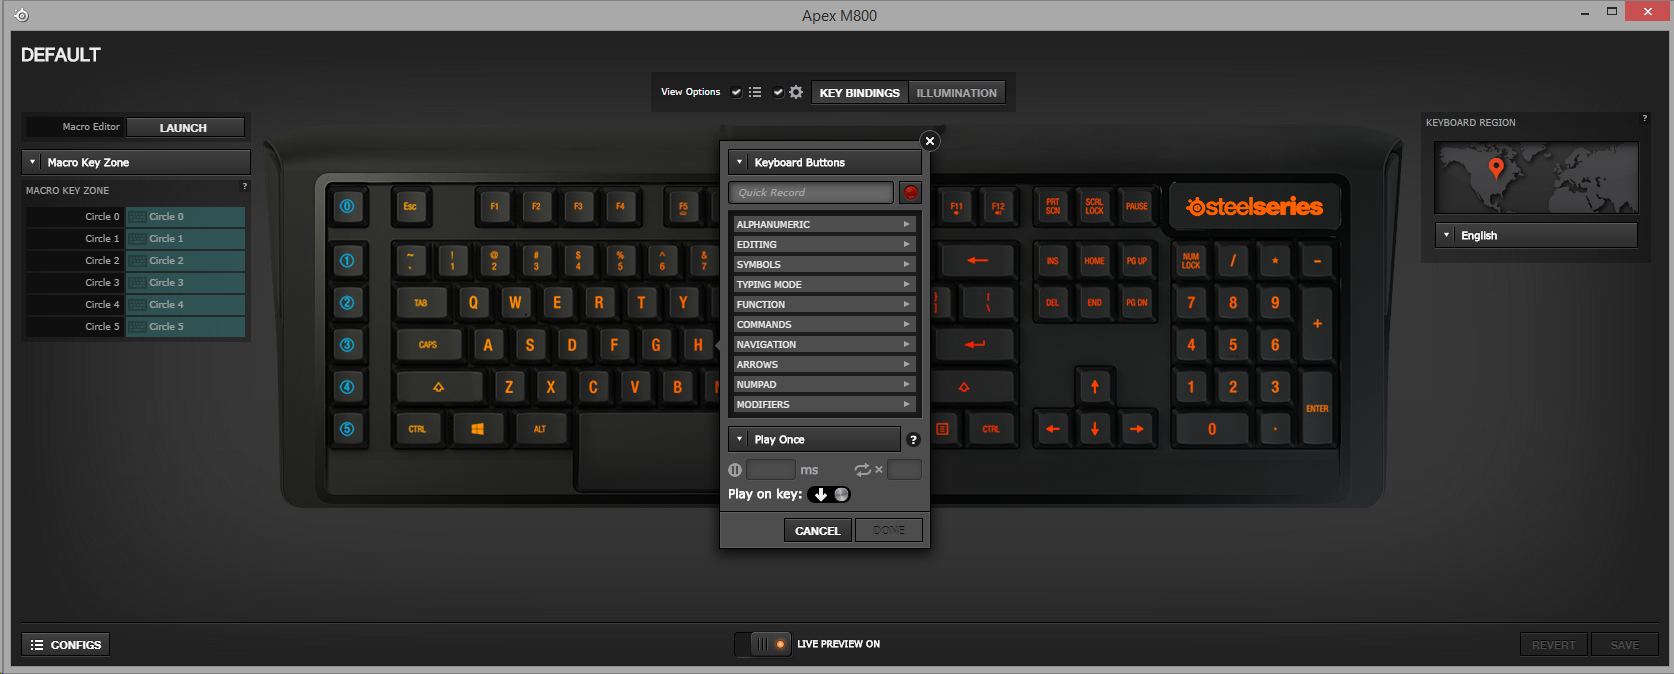Viewport: 1674px width, 674px height.
Task: Click the SteelSeries logo key on keyboard
Action: pos(1254,207)
